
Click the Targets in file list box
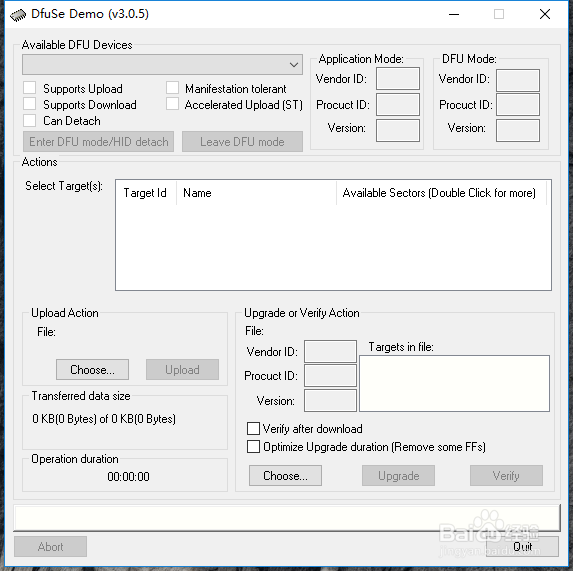pos(454,383)
